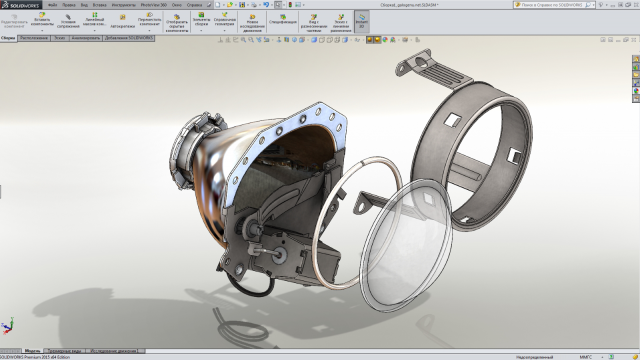Switch to the Эскиз tab
The height and width of the screenshot is (360, 640).
pos(60,38)
